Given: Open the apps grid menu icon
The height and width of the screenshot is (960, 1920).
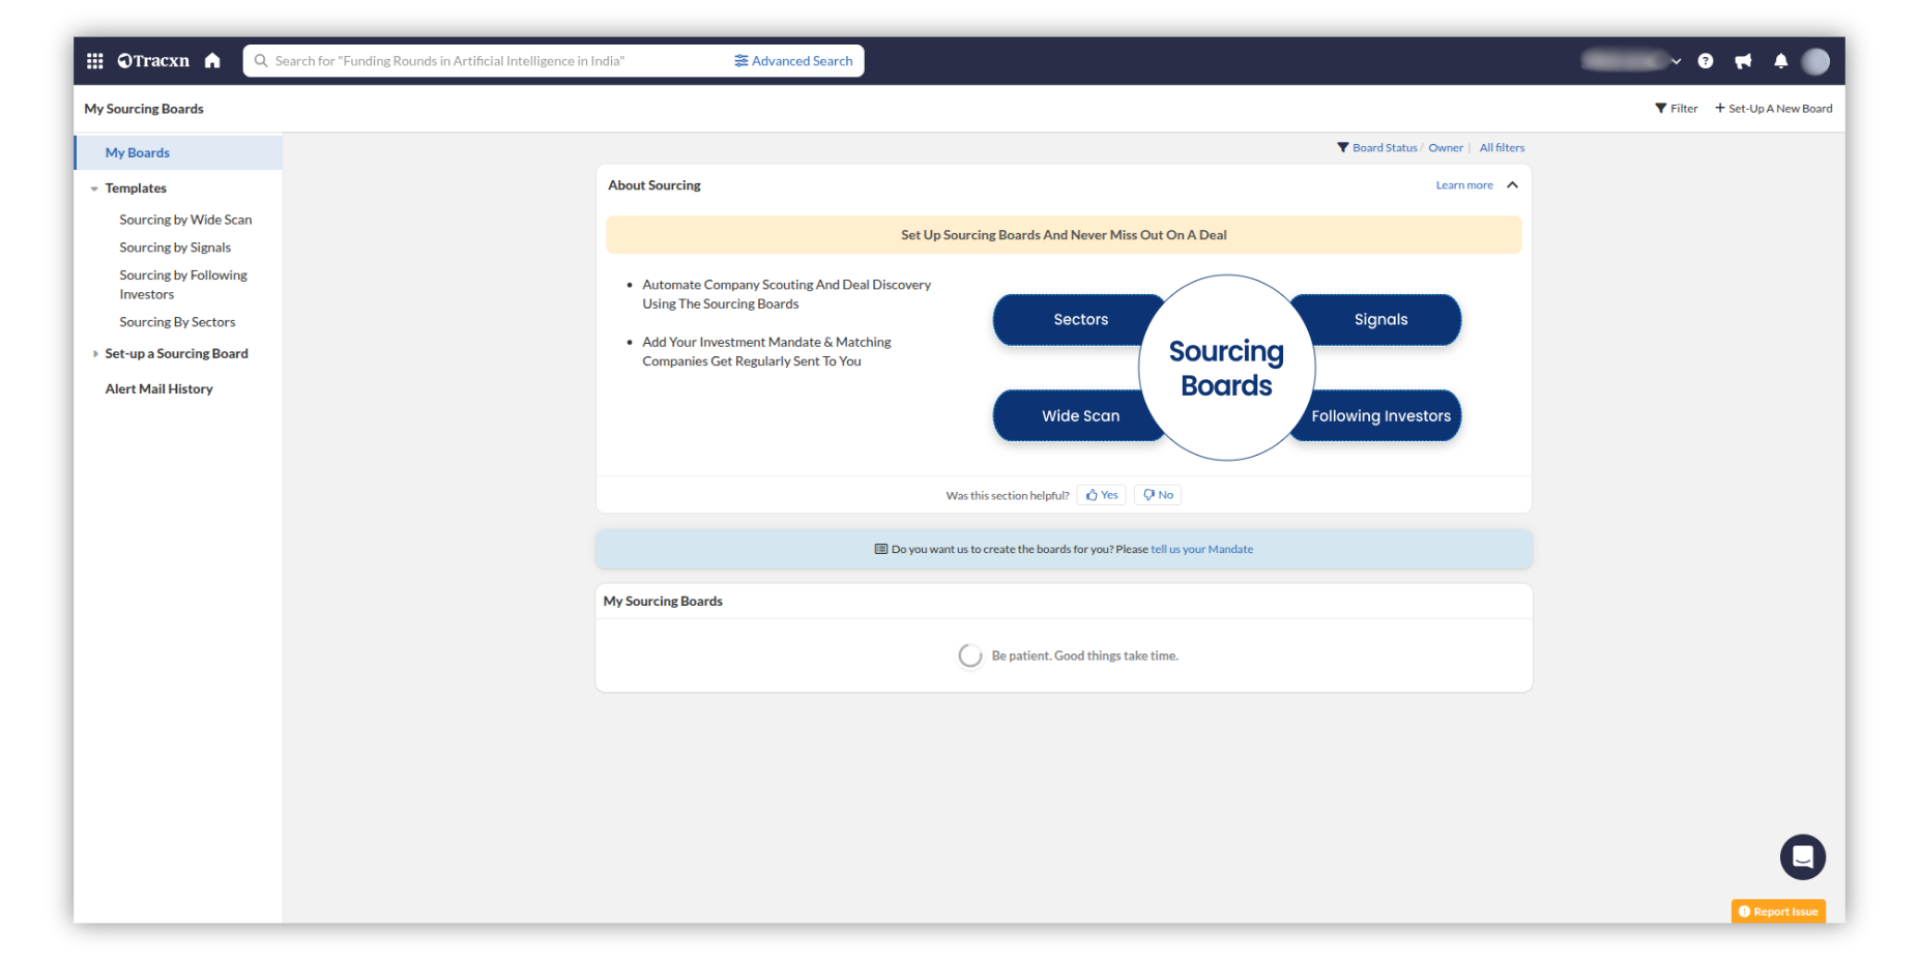Looking at the screenshot, I should click(95, 61).
